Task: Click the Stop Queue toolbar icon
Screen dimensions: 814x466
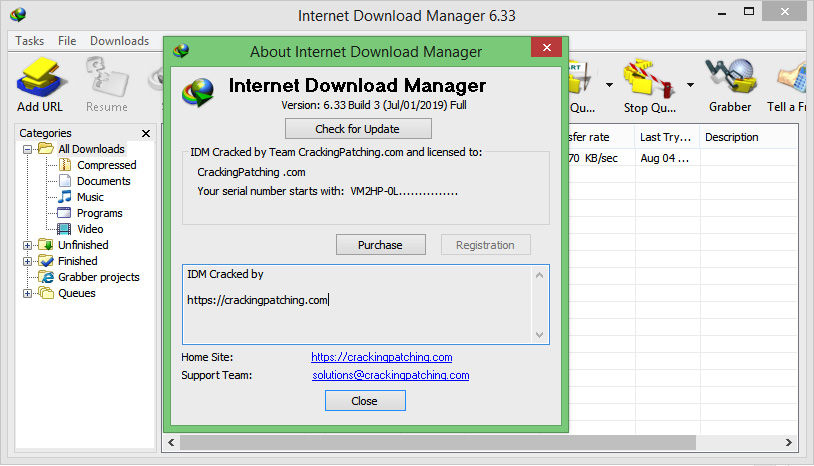Action: [649, 79]
